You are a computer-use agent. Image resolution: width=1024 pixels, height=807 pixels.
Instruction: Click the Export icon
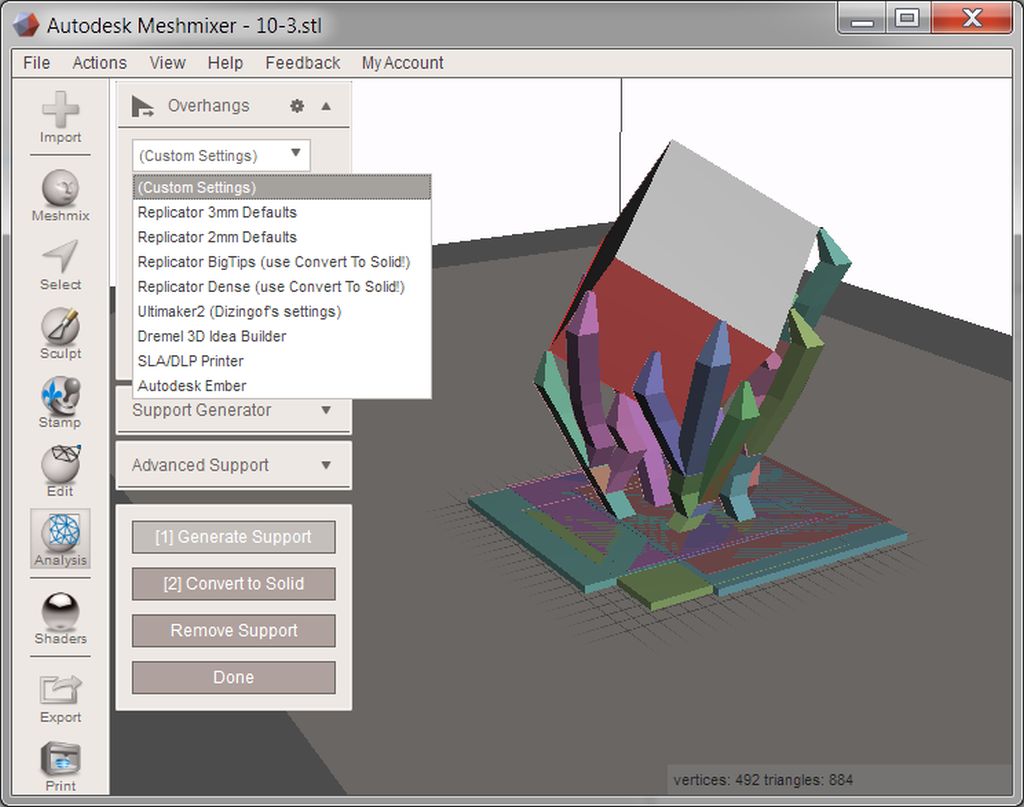point(60,691)
